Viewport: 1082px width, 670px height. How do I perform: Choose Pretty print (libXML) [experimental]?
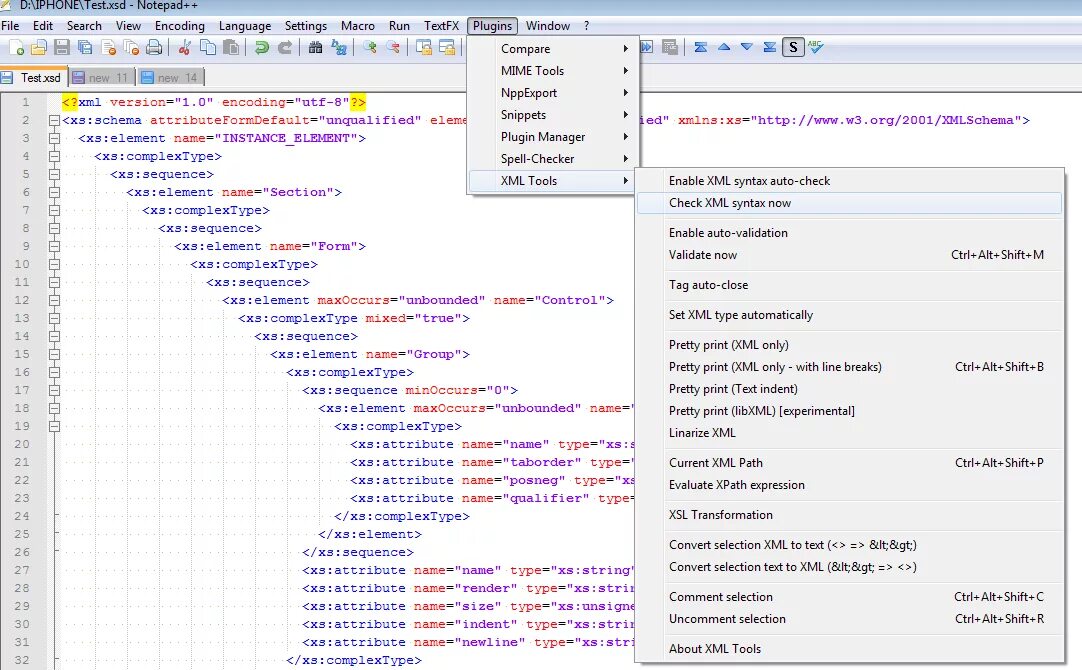[x=849, y=411]
